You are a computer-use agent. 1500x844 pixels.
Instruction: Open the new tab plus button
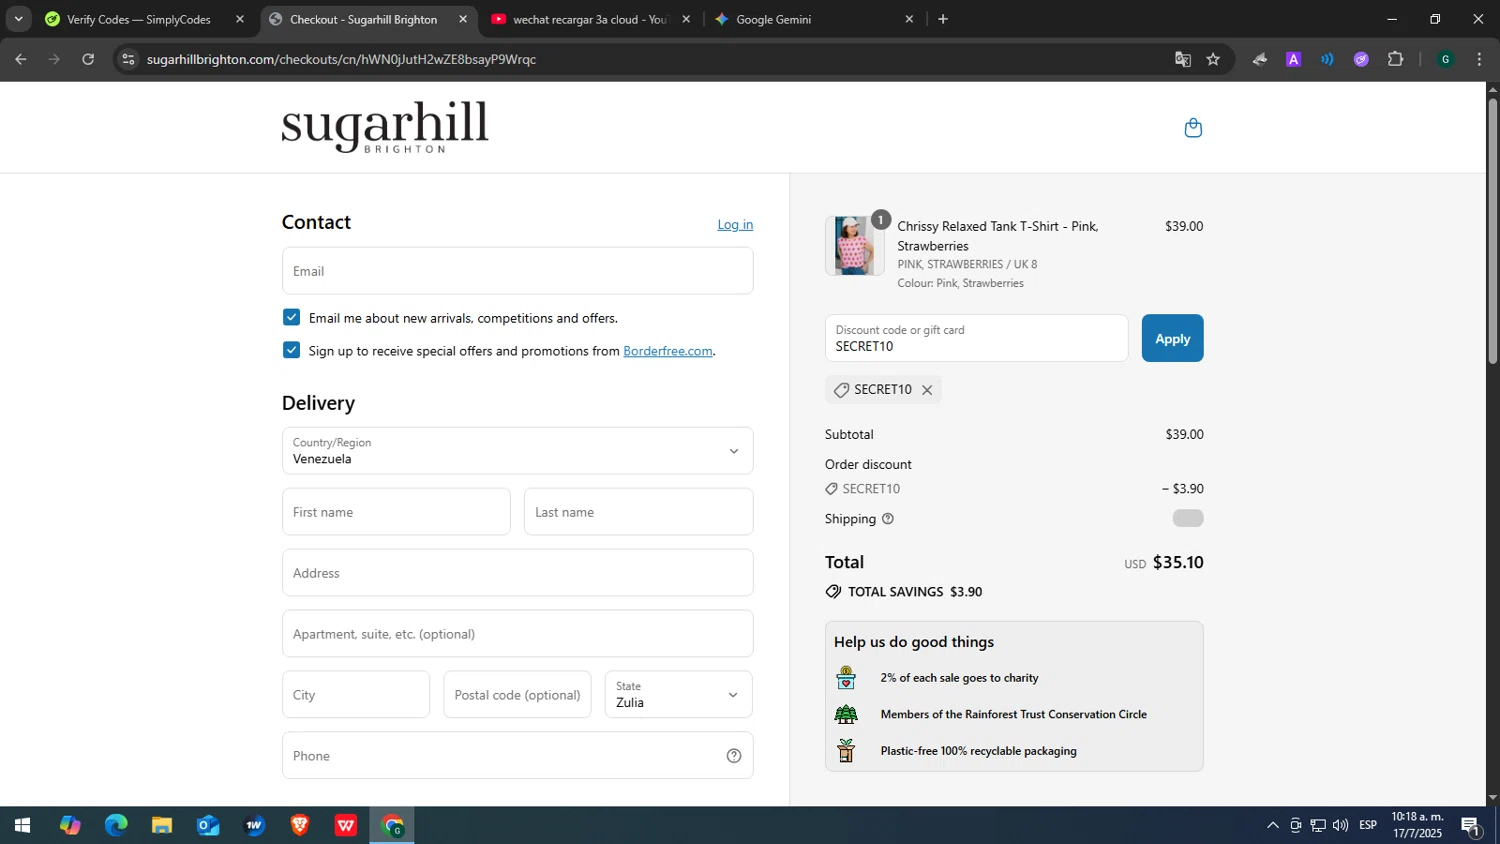pyautogui.click(x=942, y=19)
